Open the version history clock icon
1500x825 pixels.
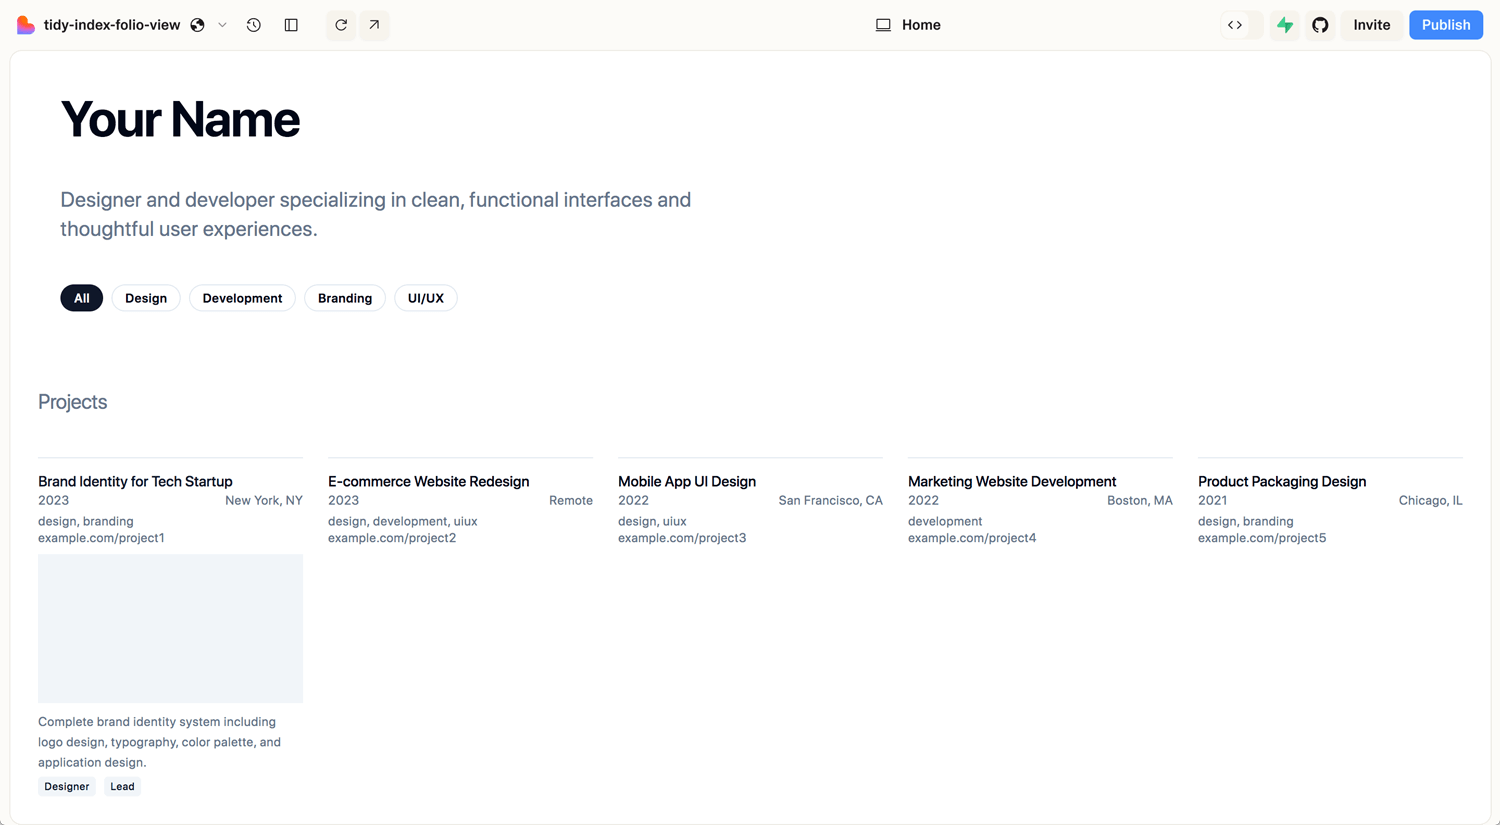[254, 25]
